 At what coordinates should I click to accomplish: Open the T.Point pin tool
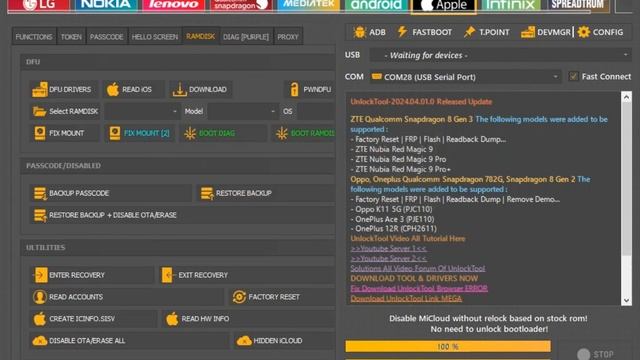[x=486, y=32]
